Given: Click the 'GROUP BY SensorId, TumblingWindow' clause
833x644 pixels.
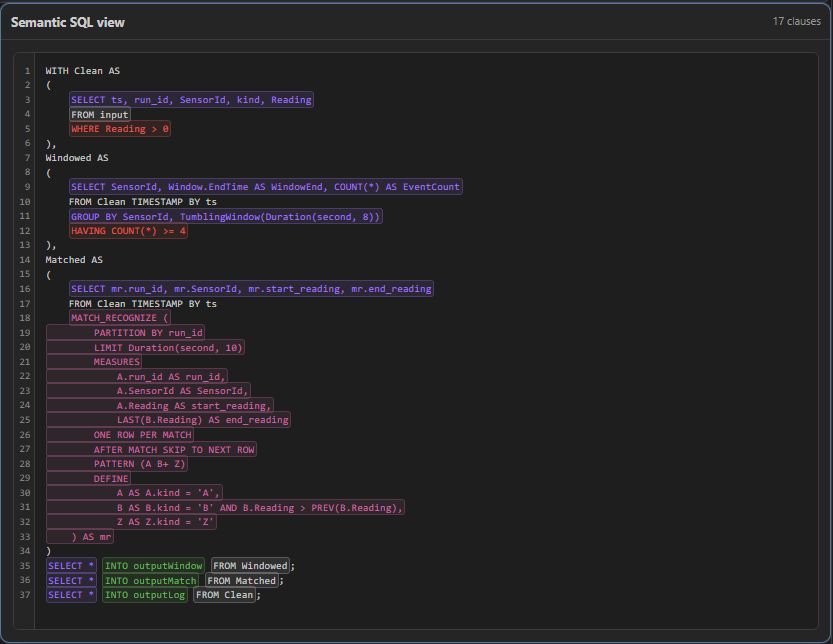Looking at the screenshot, I should 226,217.
